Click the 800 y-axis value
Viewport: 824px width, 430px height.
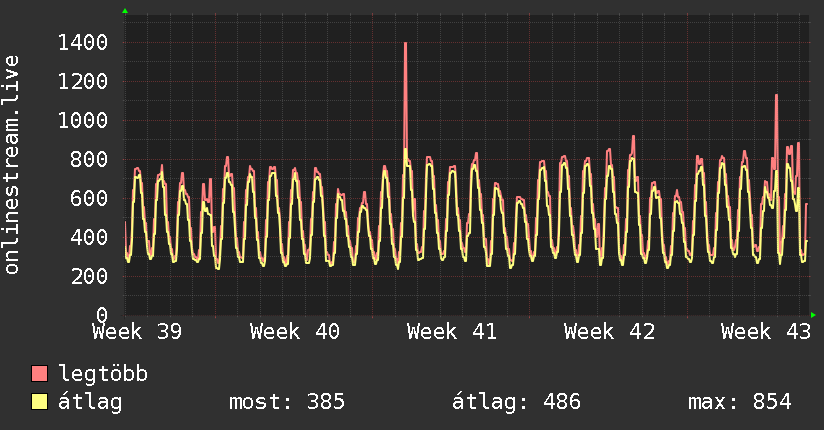click(89, 159)
